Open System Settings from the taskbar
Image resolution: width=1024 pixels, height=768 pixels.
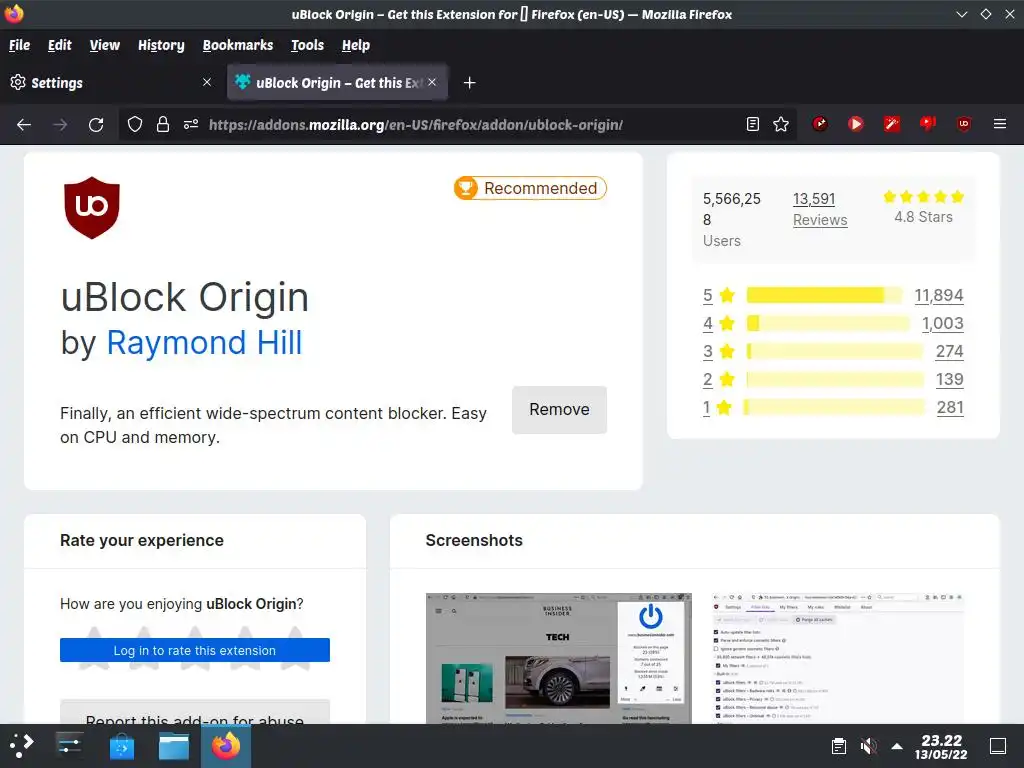[69, 745]
